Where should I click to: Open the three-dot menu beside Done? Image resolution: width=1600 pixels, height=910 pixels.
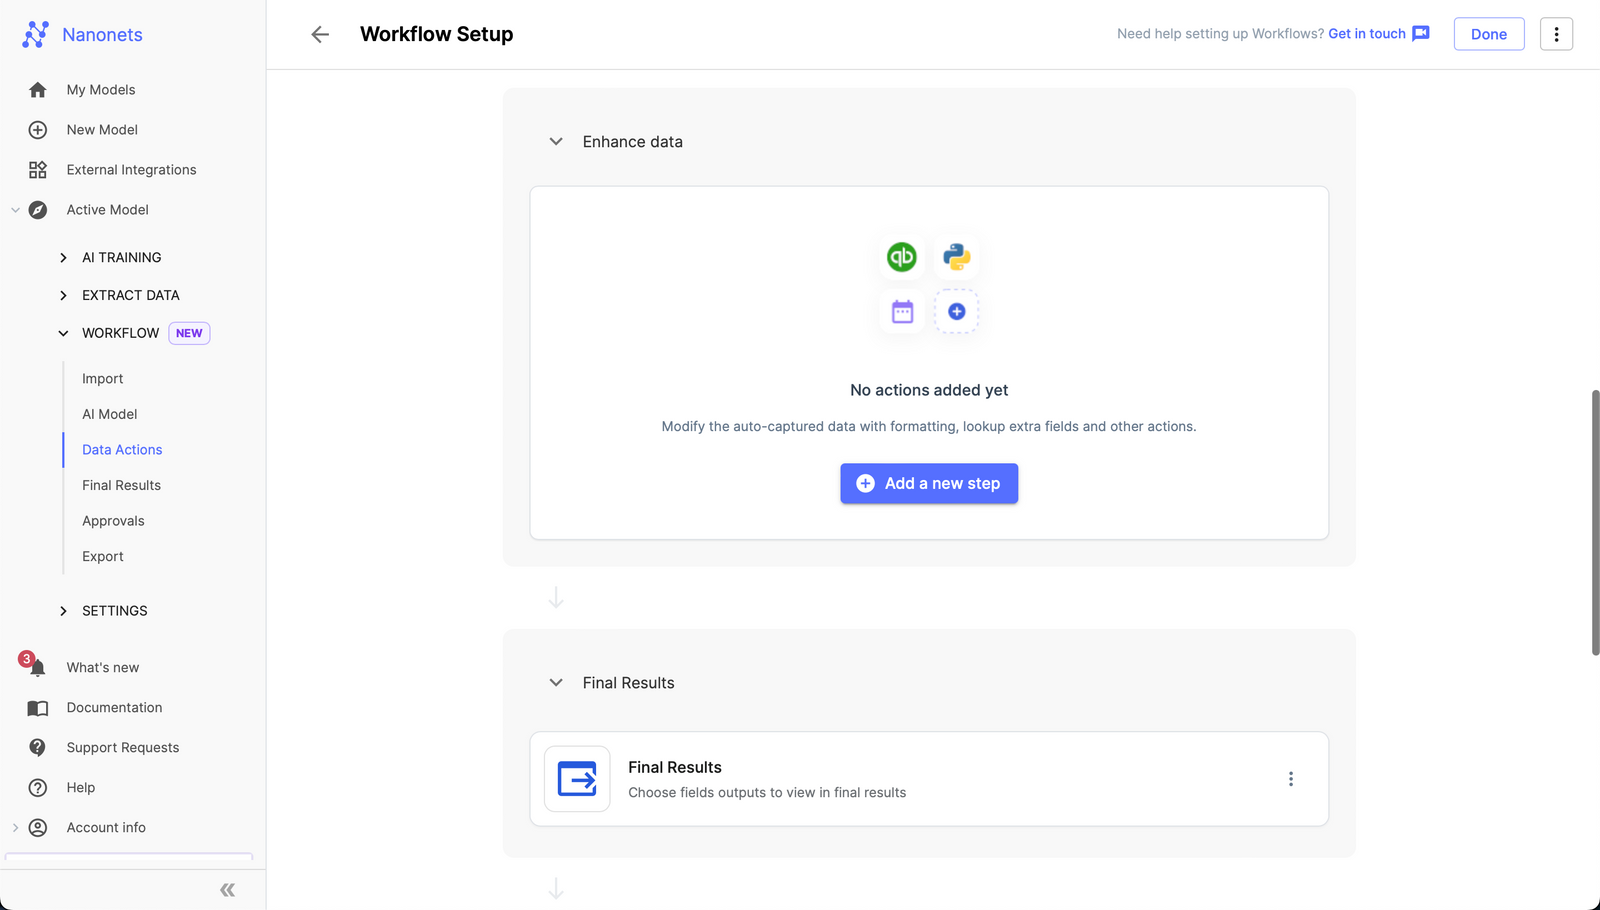(x=1556, y=34)
